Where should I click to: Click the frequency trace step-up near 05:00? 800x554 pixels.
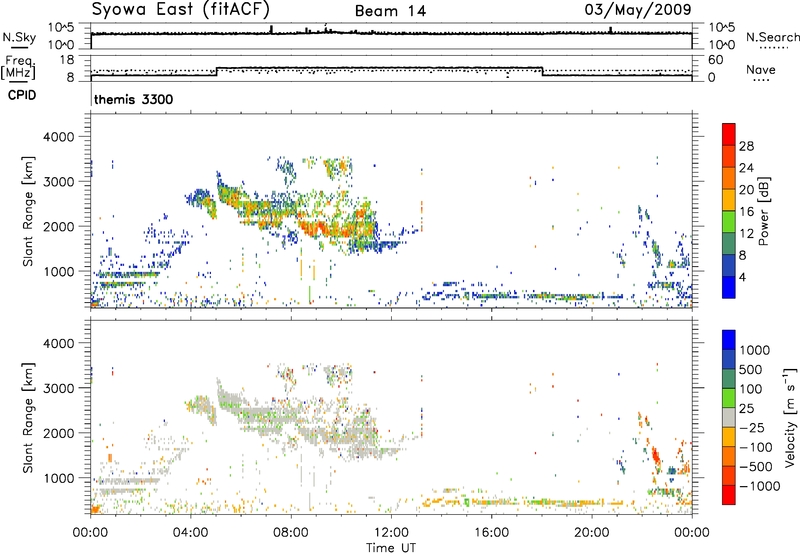(217, 71)
